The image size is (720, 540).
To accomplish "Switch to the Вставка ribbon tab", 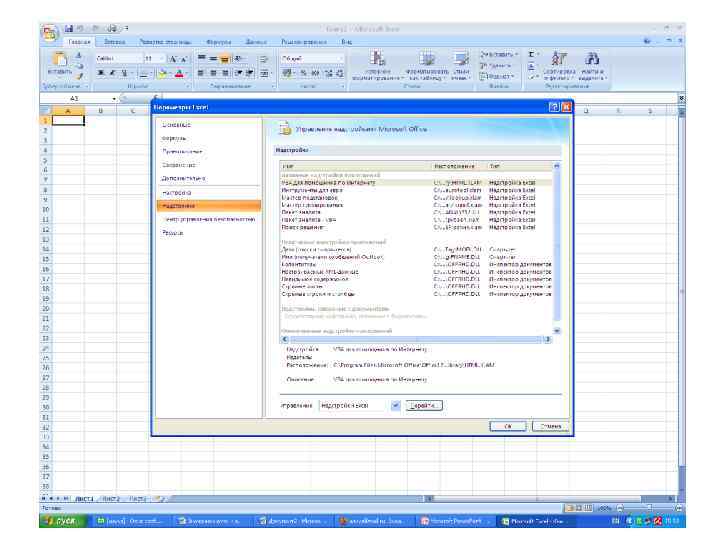I will 115,42.
